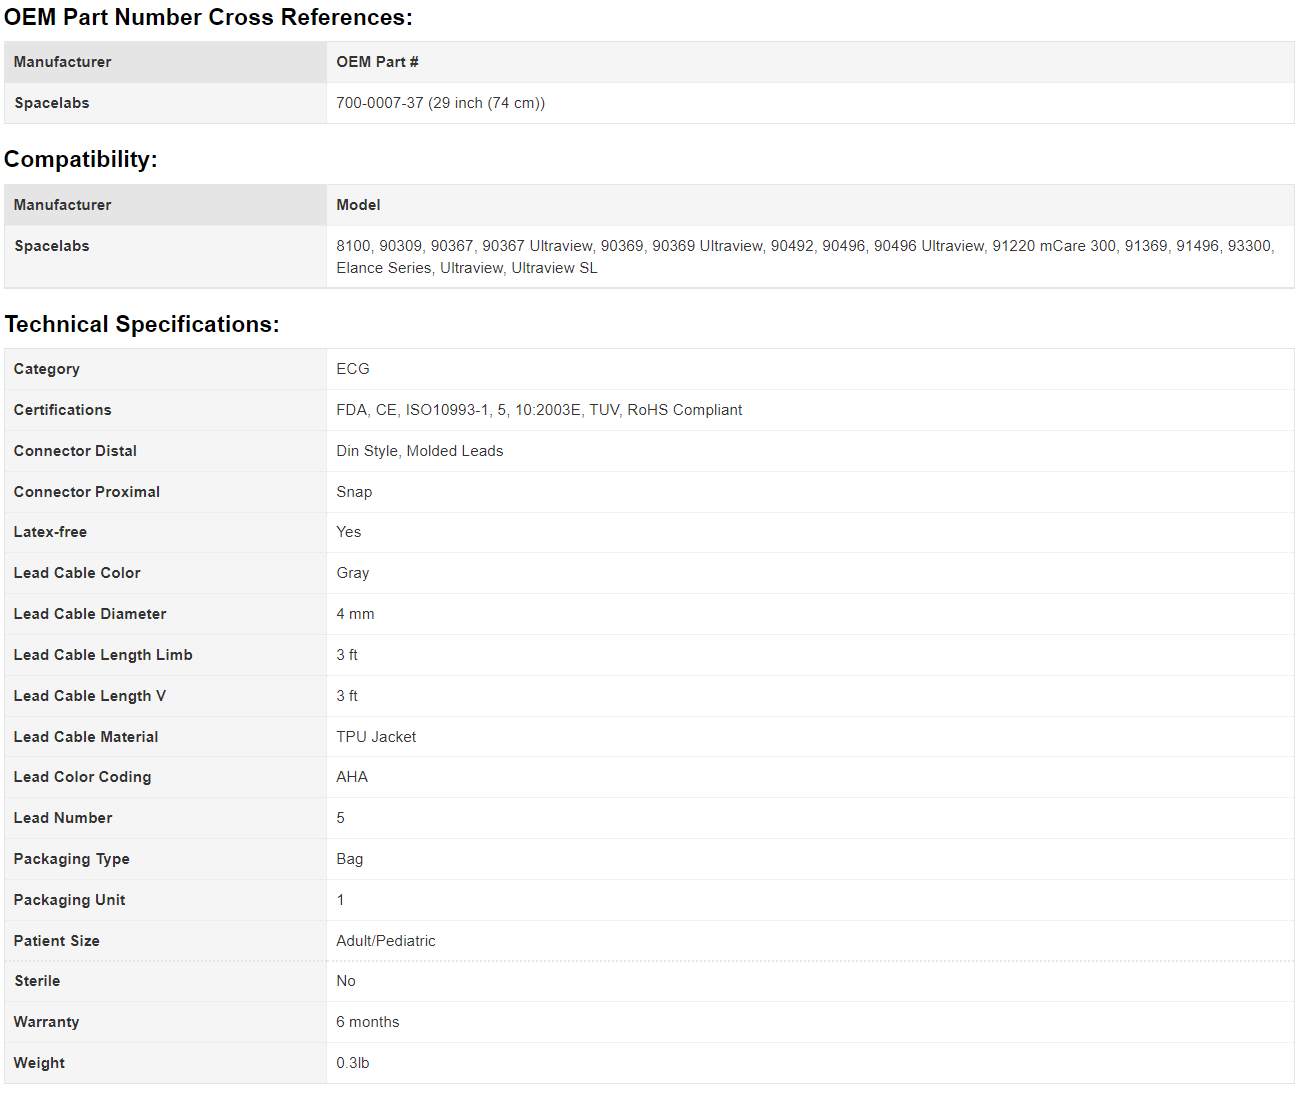Screen dimensions: 1307x1093
Task: Click the Connector Distal label
Action: 75,451
